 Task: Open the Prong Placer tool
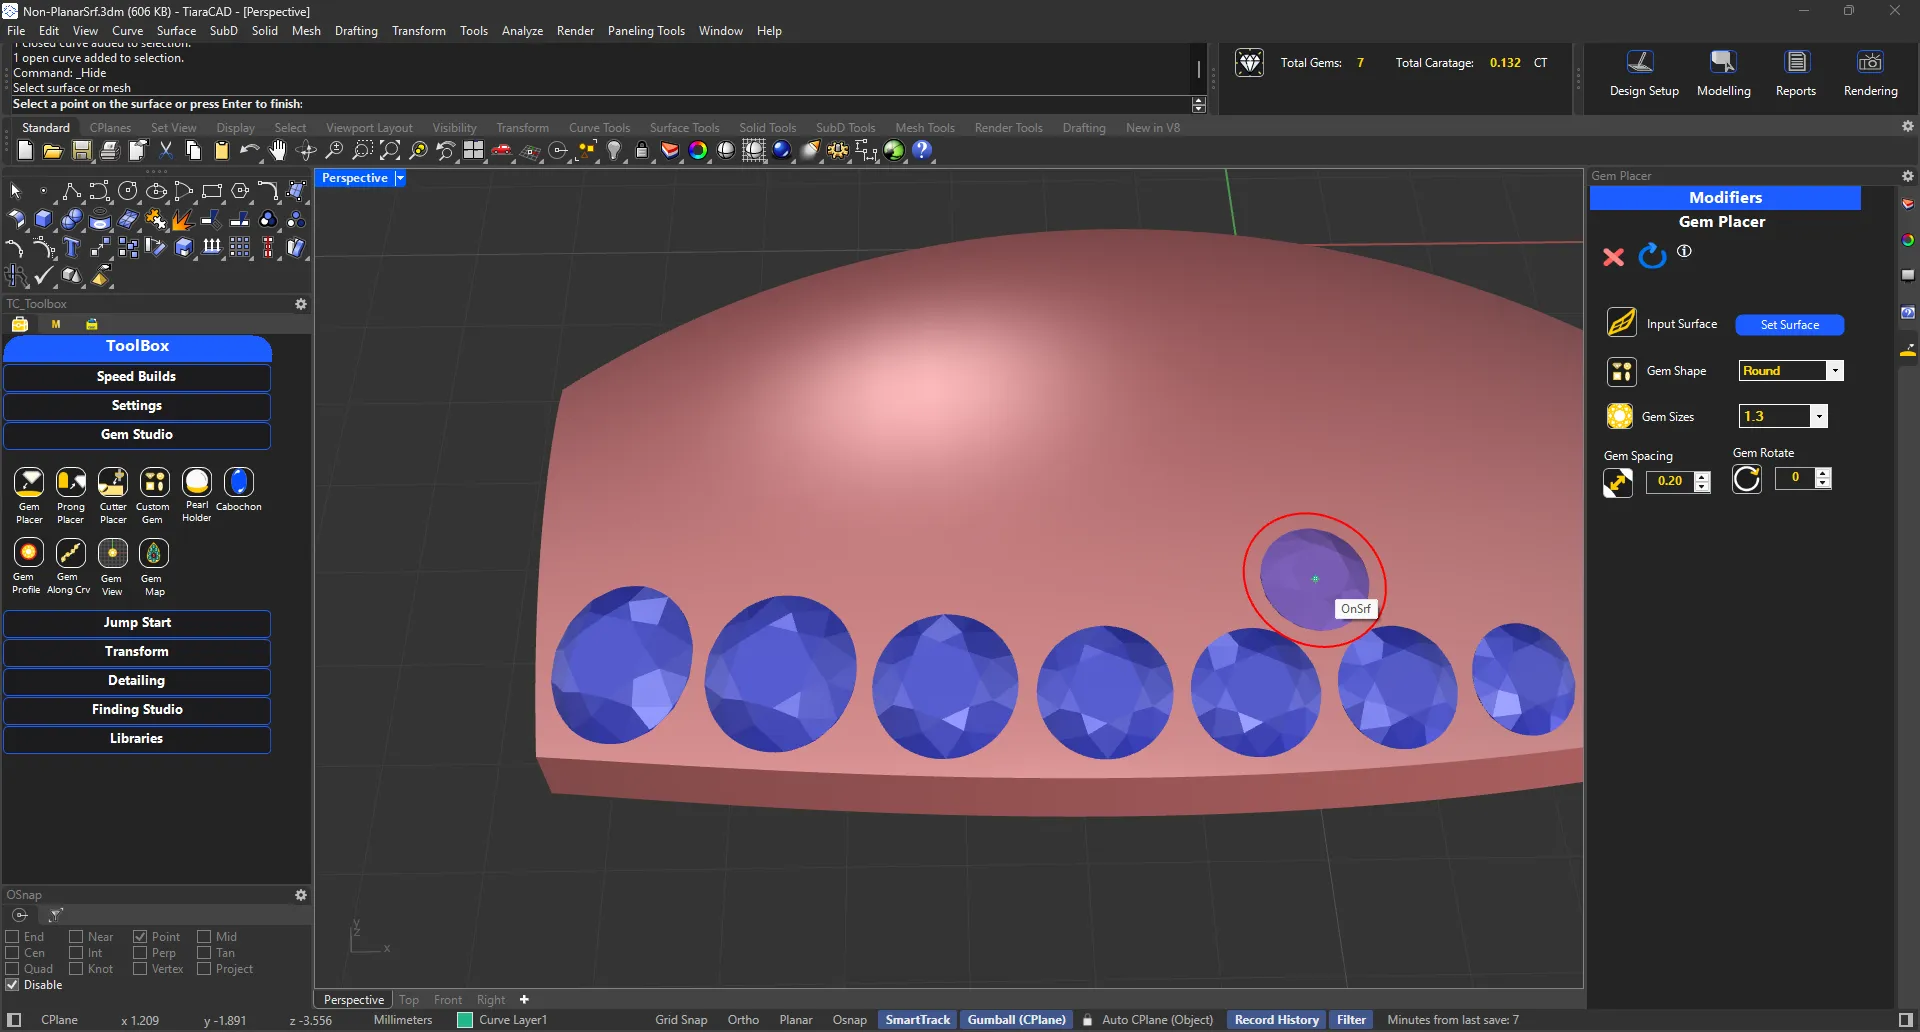tap(71, 483)
